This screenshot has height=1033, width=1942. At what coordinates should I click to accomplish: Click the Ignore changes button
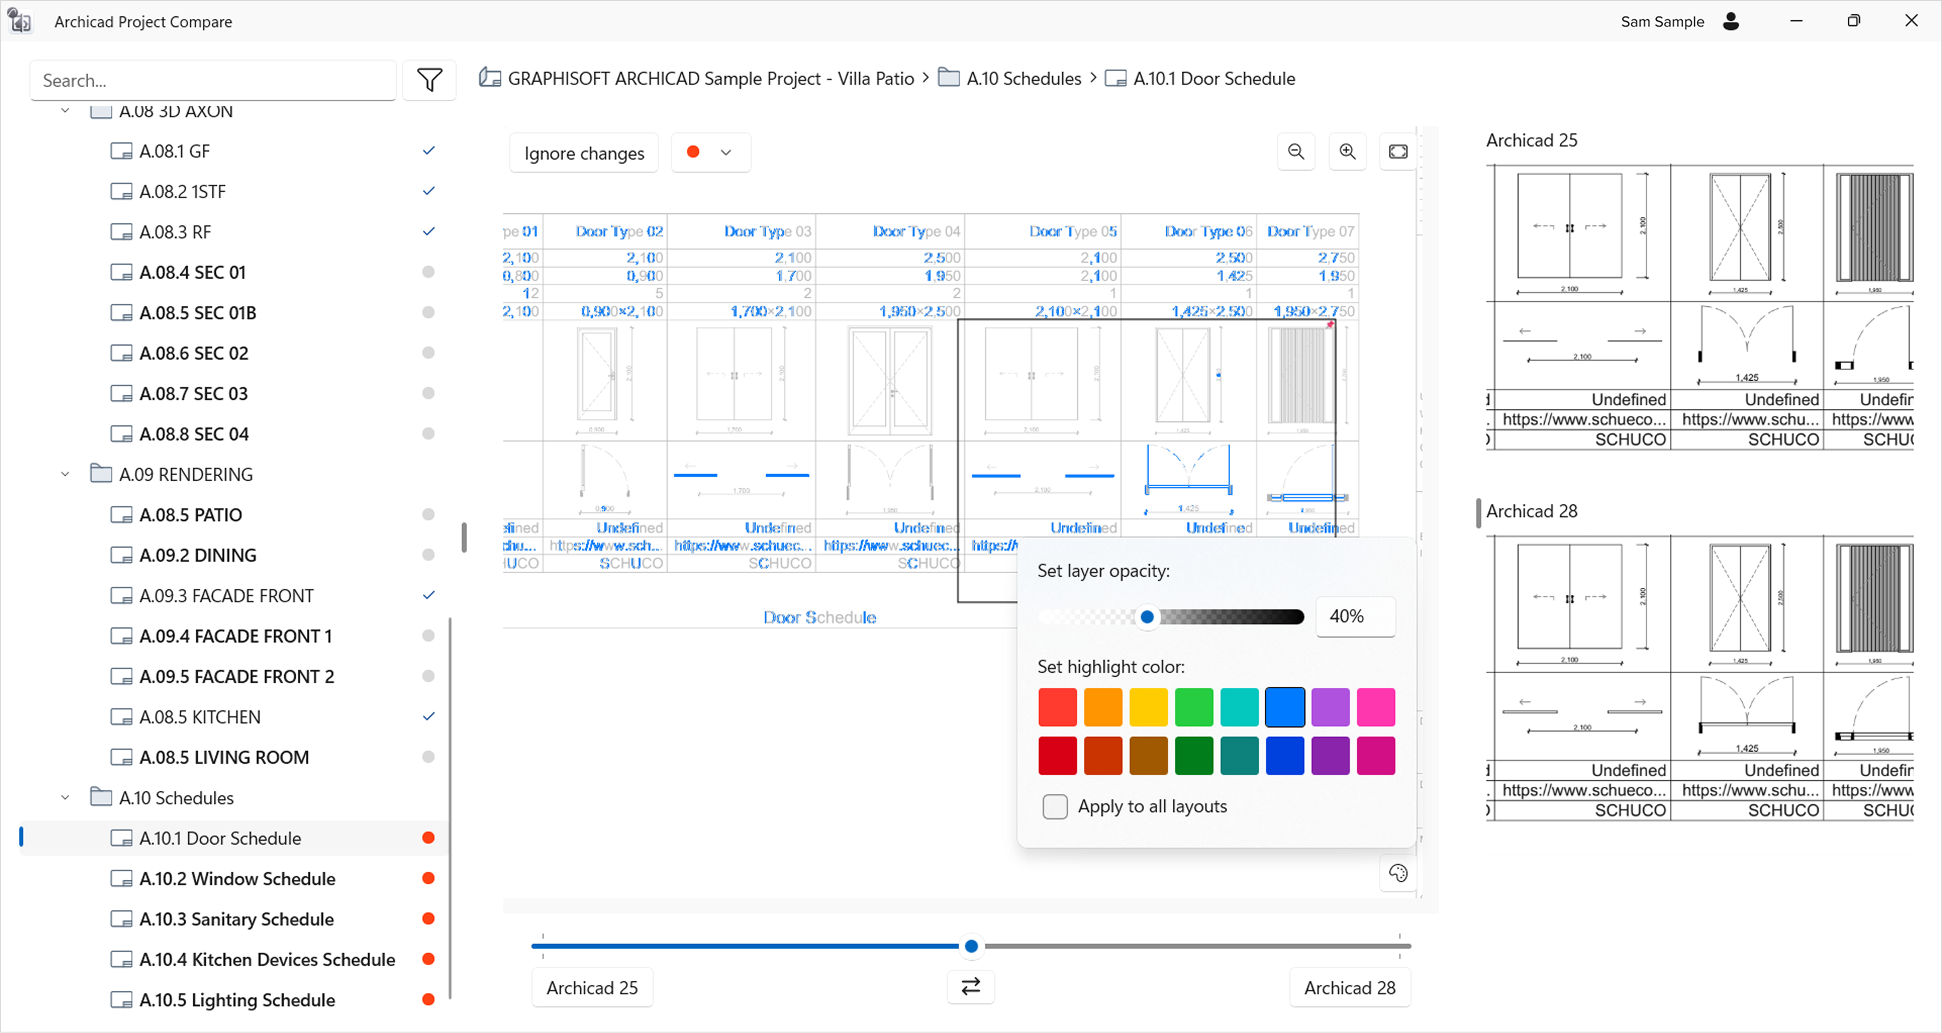tap(584, 153)
